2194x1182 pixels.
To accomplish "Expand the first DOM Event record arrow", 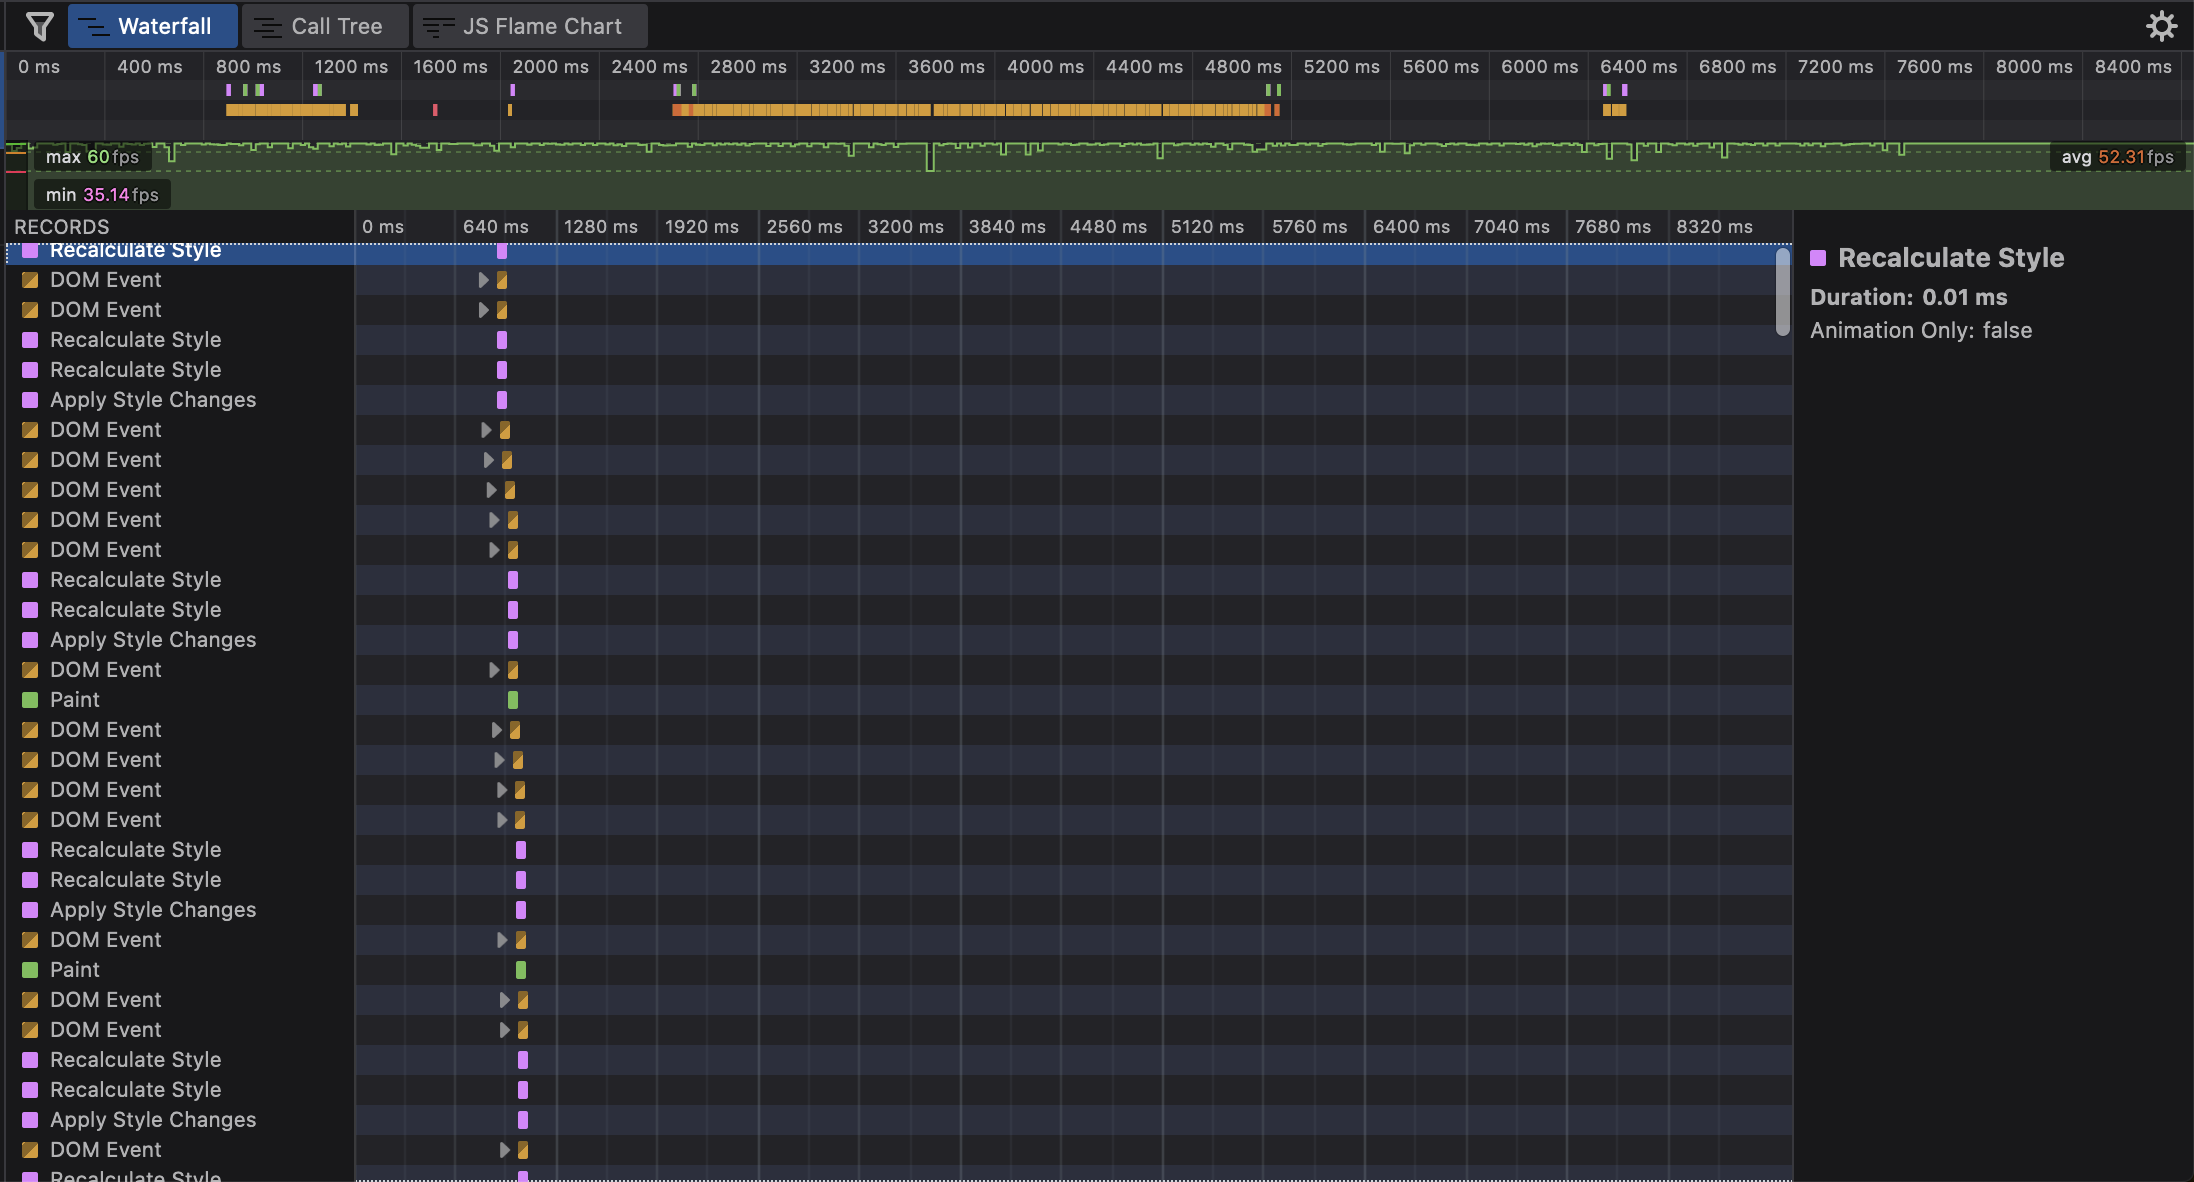I will pyautogui.click(x=483, y=280).
